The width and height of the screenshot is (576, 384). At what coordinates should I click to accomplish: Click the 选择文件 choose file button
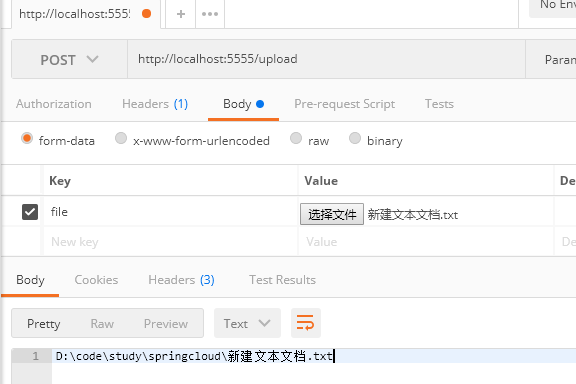pos(332,214)
